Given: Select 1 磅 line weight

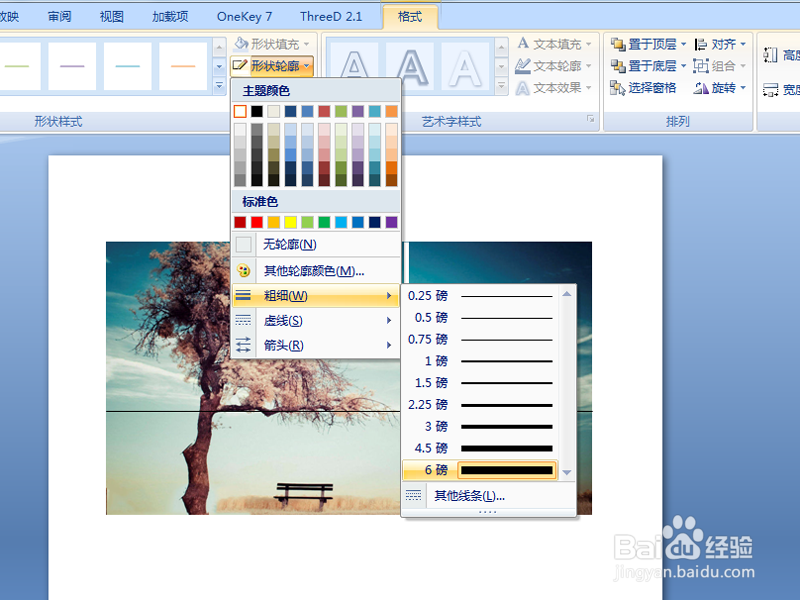Looking at the screenshot, I should click(481, 361).
